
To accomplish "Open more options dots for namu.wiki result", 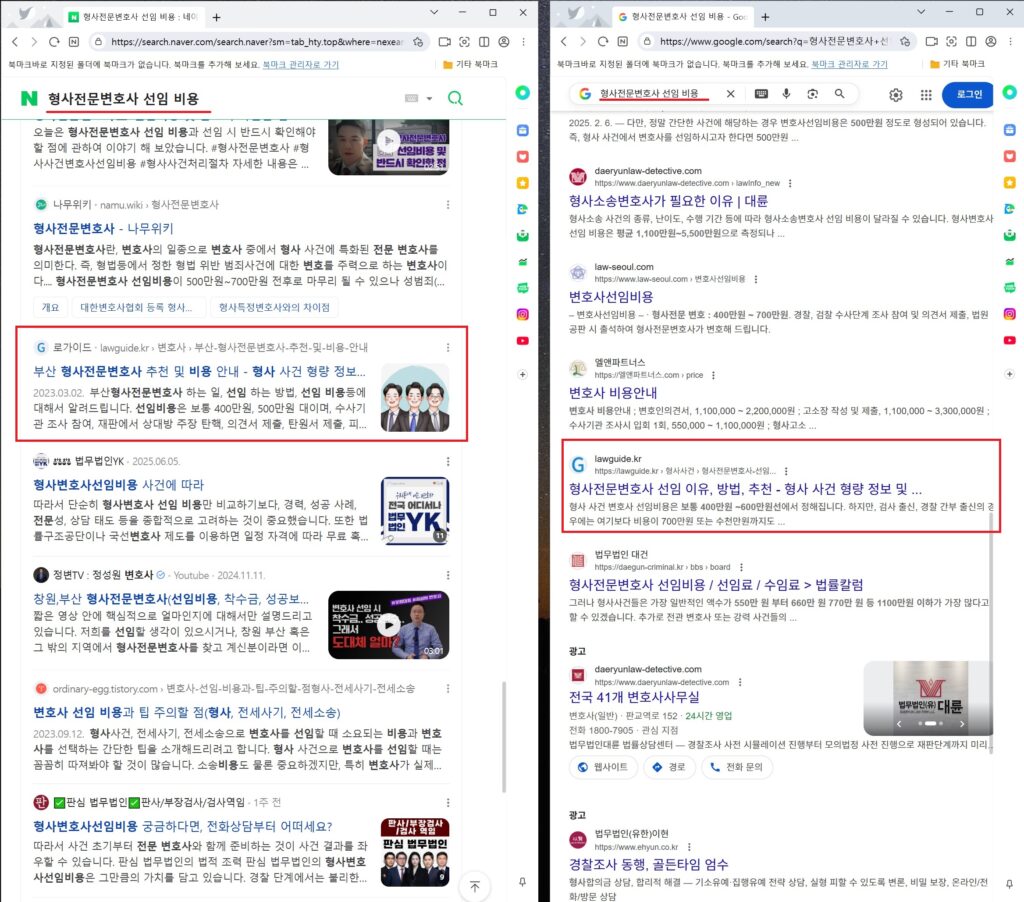I will 448,204.
